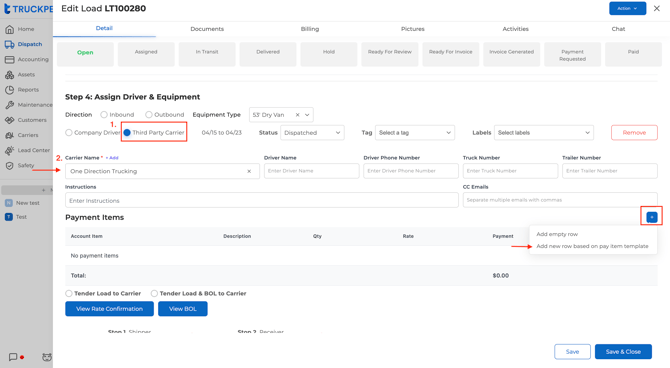Set load status to Ready For Review
670x368 pixels.
tap(390, 54)
